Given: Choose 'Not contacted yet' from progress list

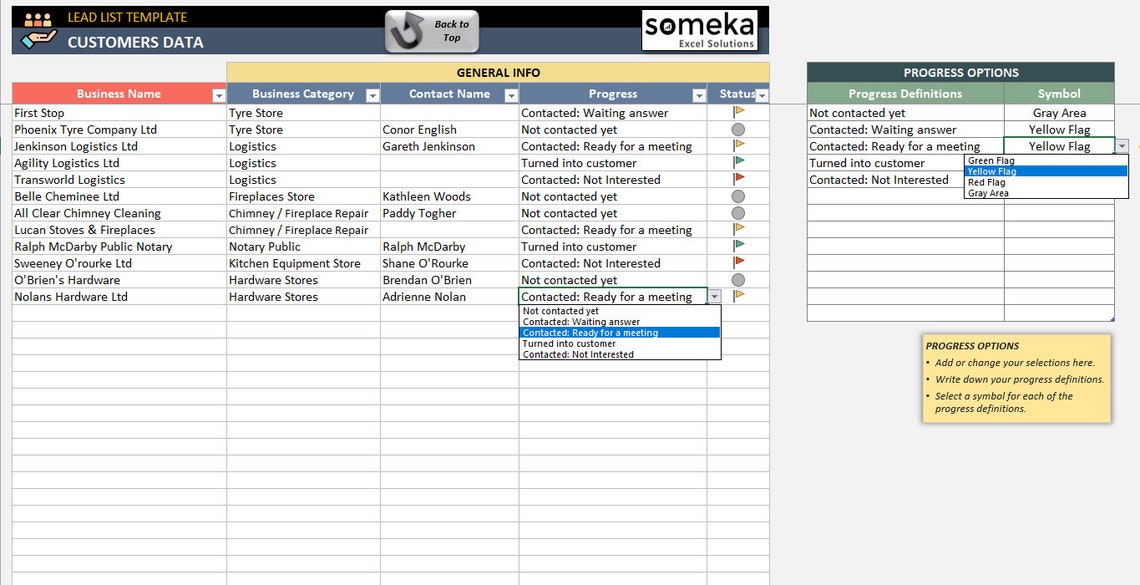Looking at the screenshot, I should (620, 311).
